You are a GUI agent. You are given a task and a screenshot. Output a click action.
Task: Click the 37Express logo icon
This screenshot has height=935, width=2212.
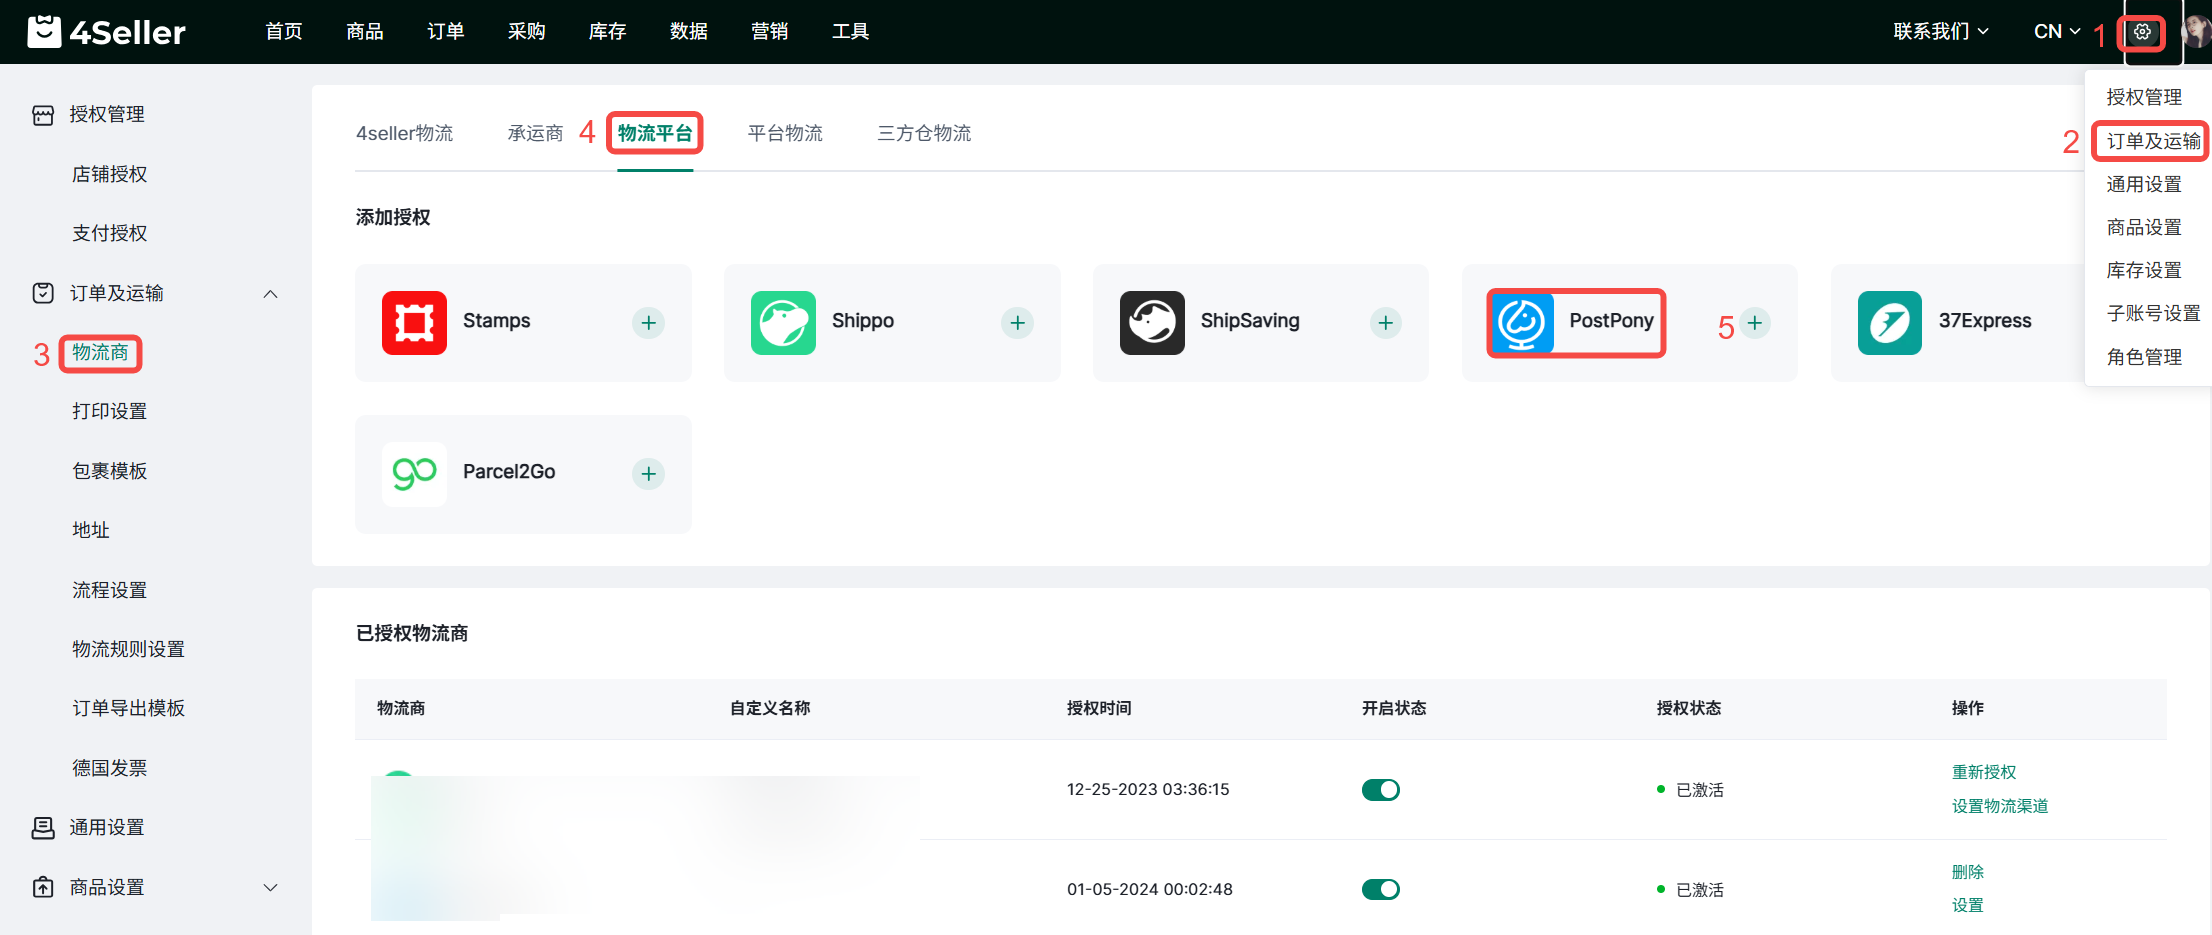(1889, 323)
